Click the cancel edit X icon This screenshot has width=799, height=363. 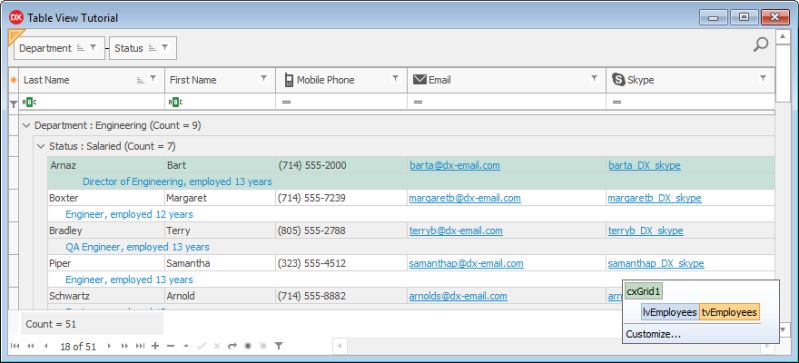point(217,346)
